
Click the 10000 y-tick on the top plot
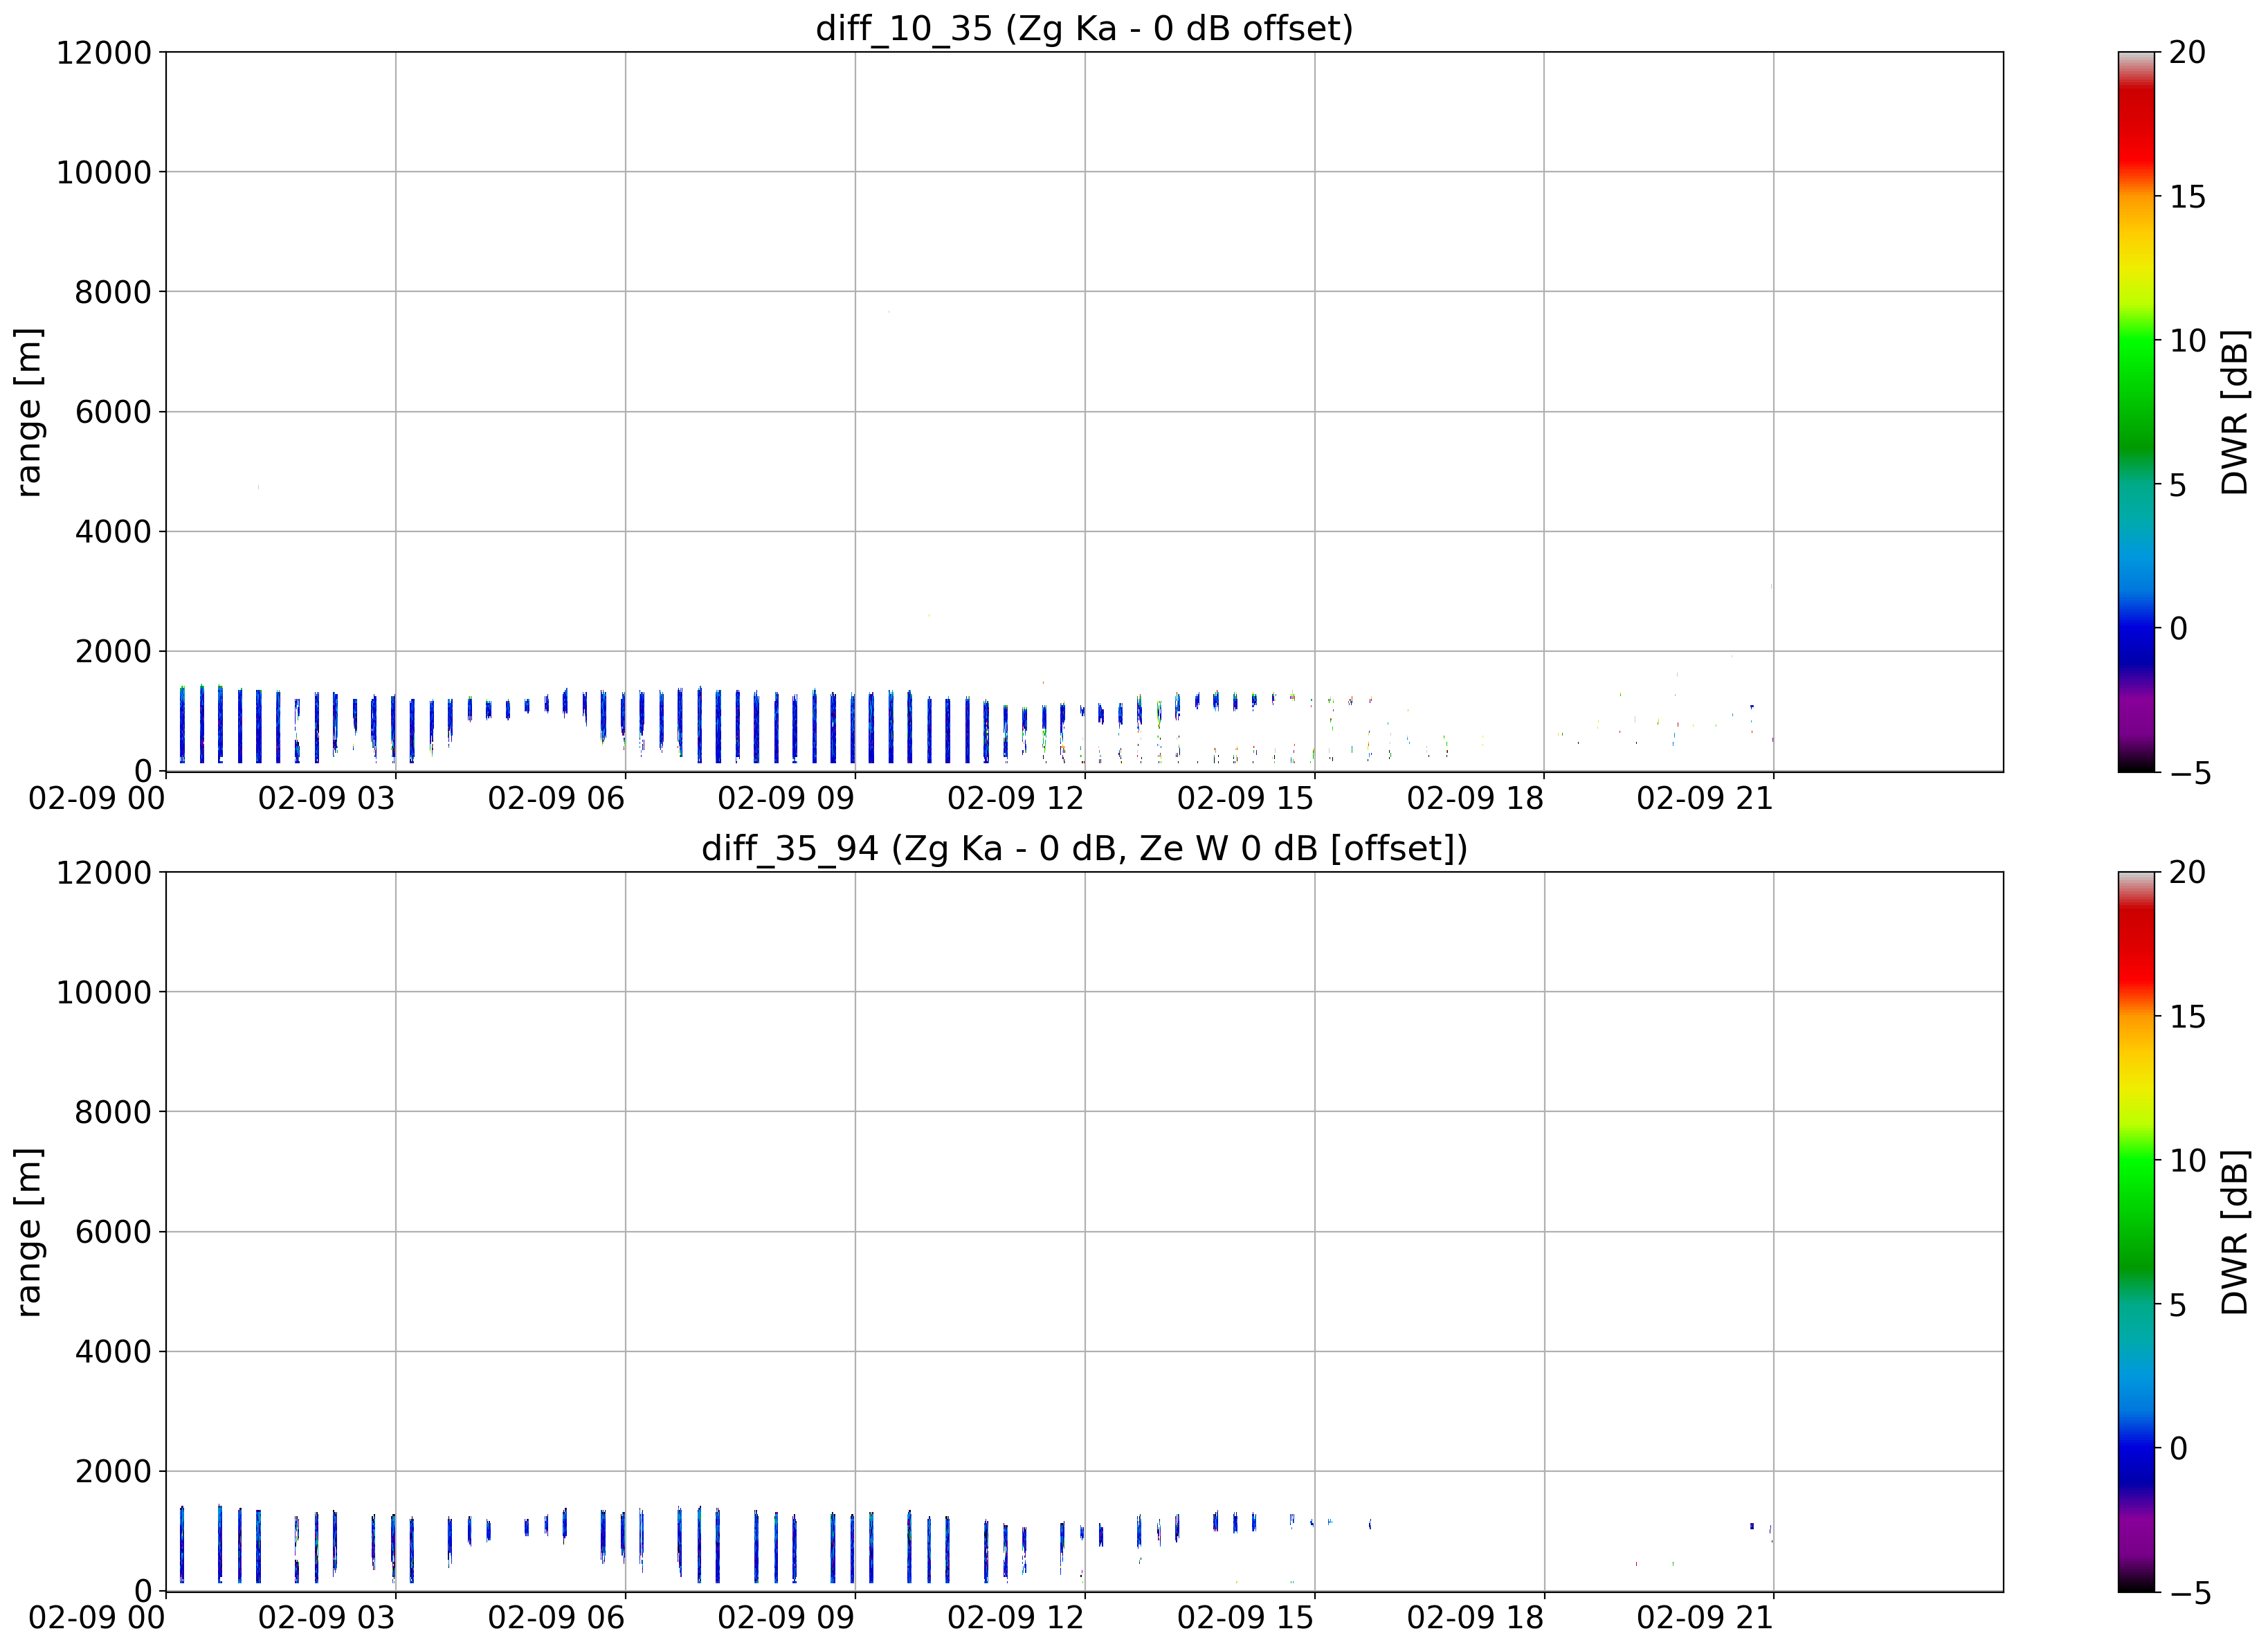pyautogui.click(x=104, y=172)
